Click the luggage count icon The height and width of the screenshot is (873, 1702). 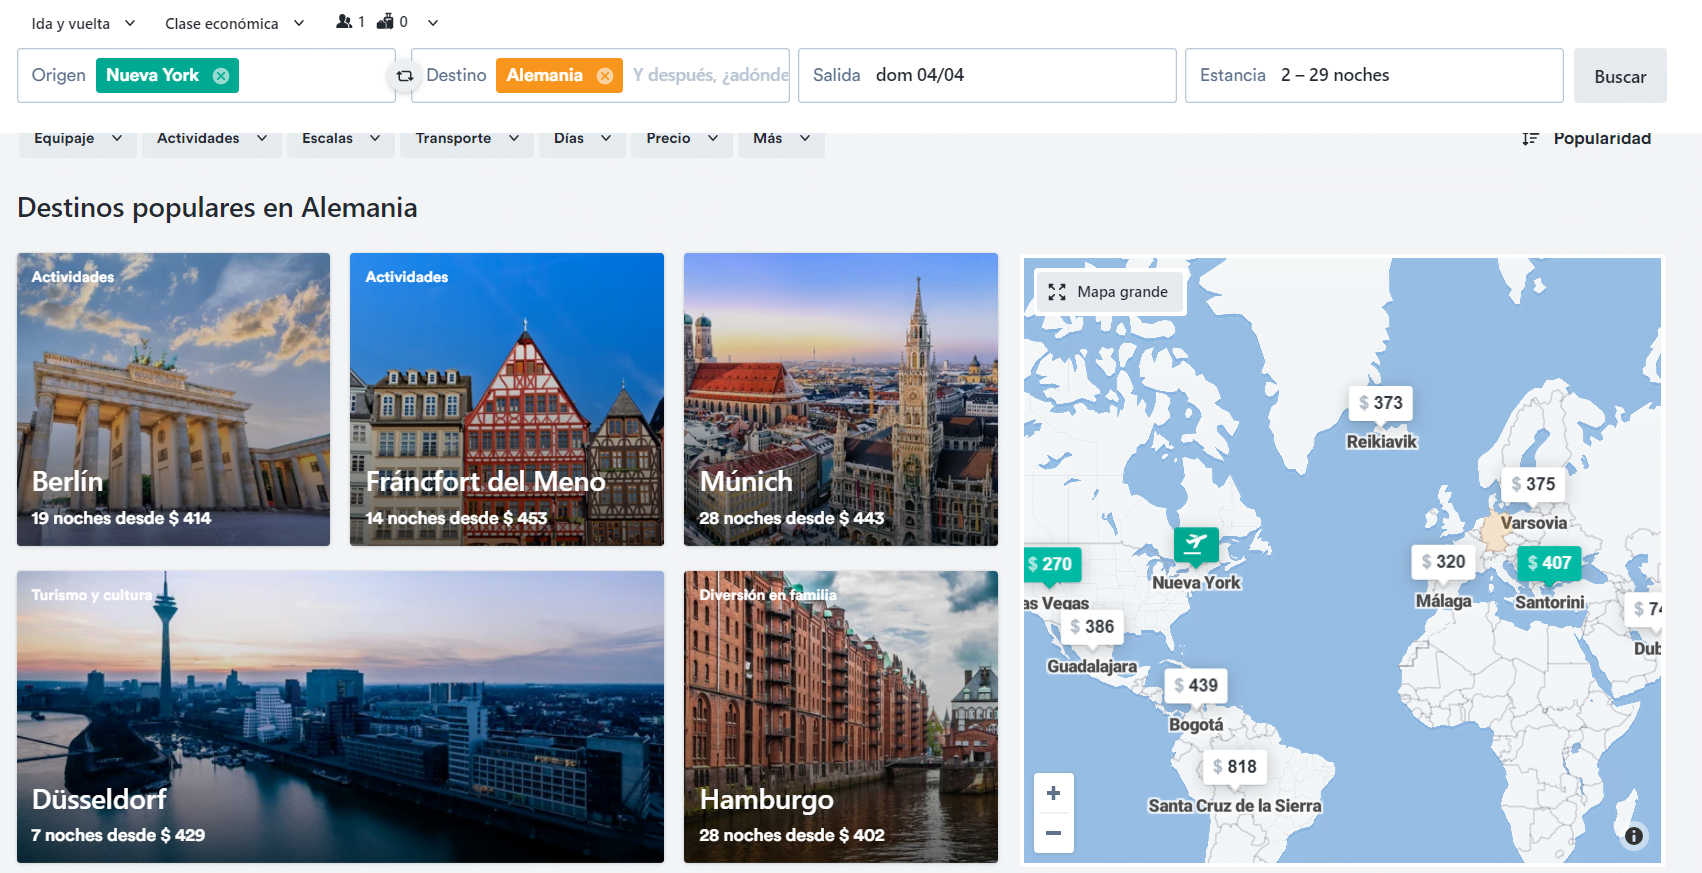(385, 22)
